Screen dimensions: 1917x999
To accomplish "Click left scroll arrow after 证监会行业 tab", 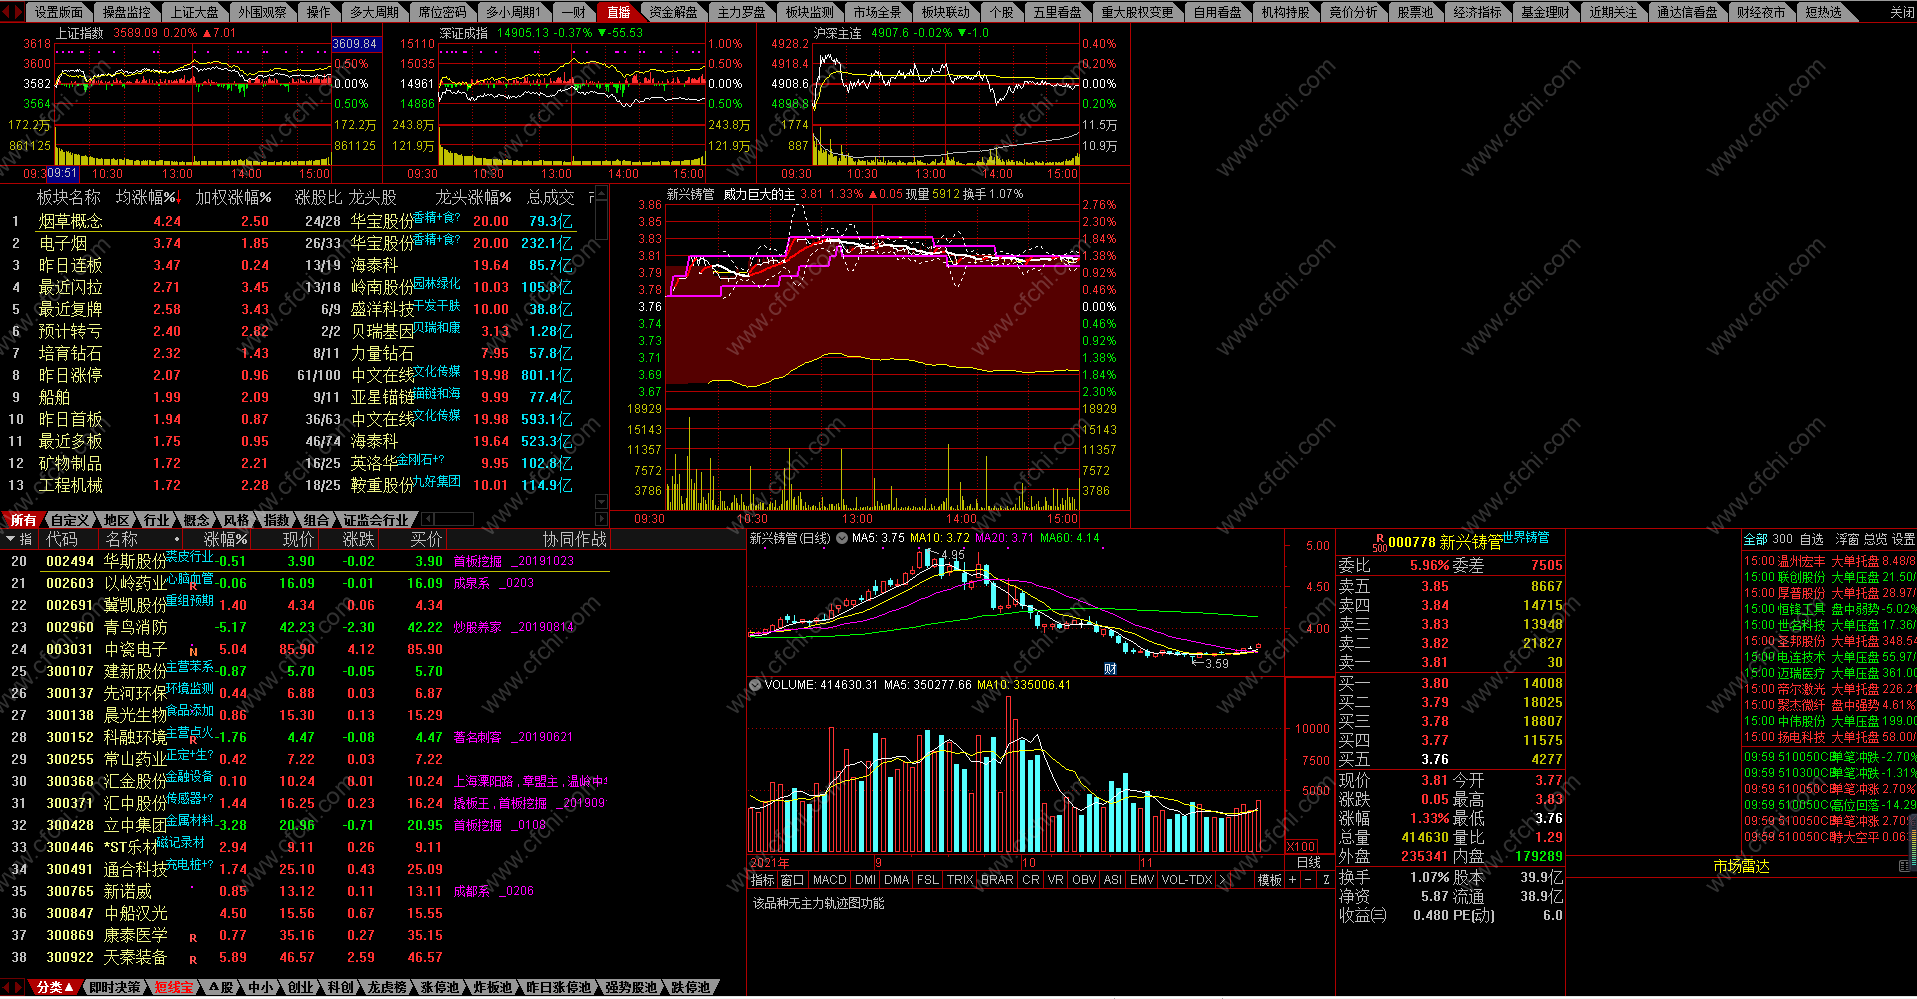I will tap(428, 520).
